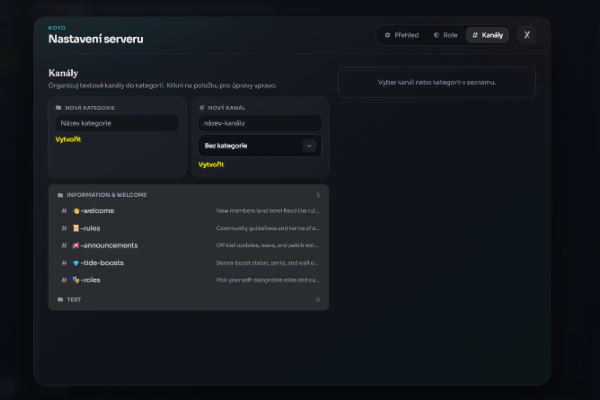Click Vytvořit under Nový kanál
600x400 pixels.
[x=211, y=165]
